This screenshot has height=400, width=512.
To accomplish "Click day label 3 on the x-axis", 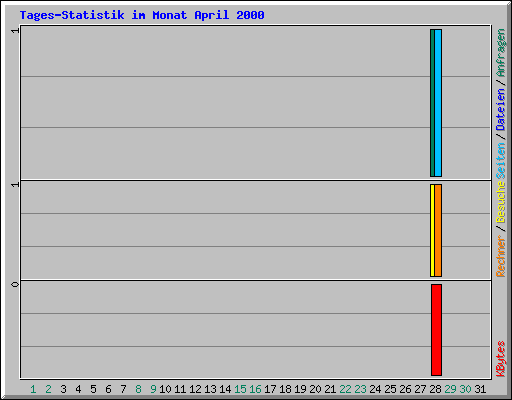I will 63,389.
